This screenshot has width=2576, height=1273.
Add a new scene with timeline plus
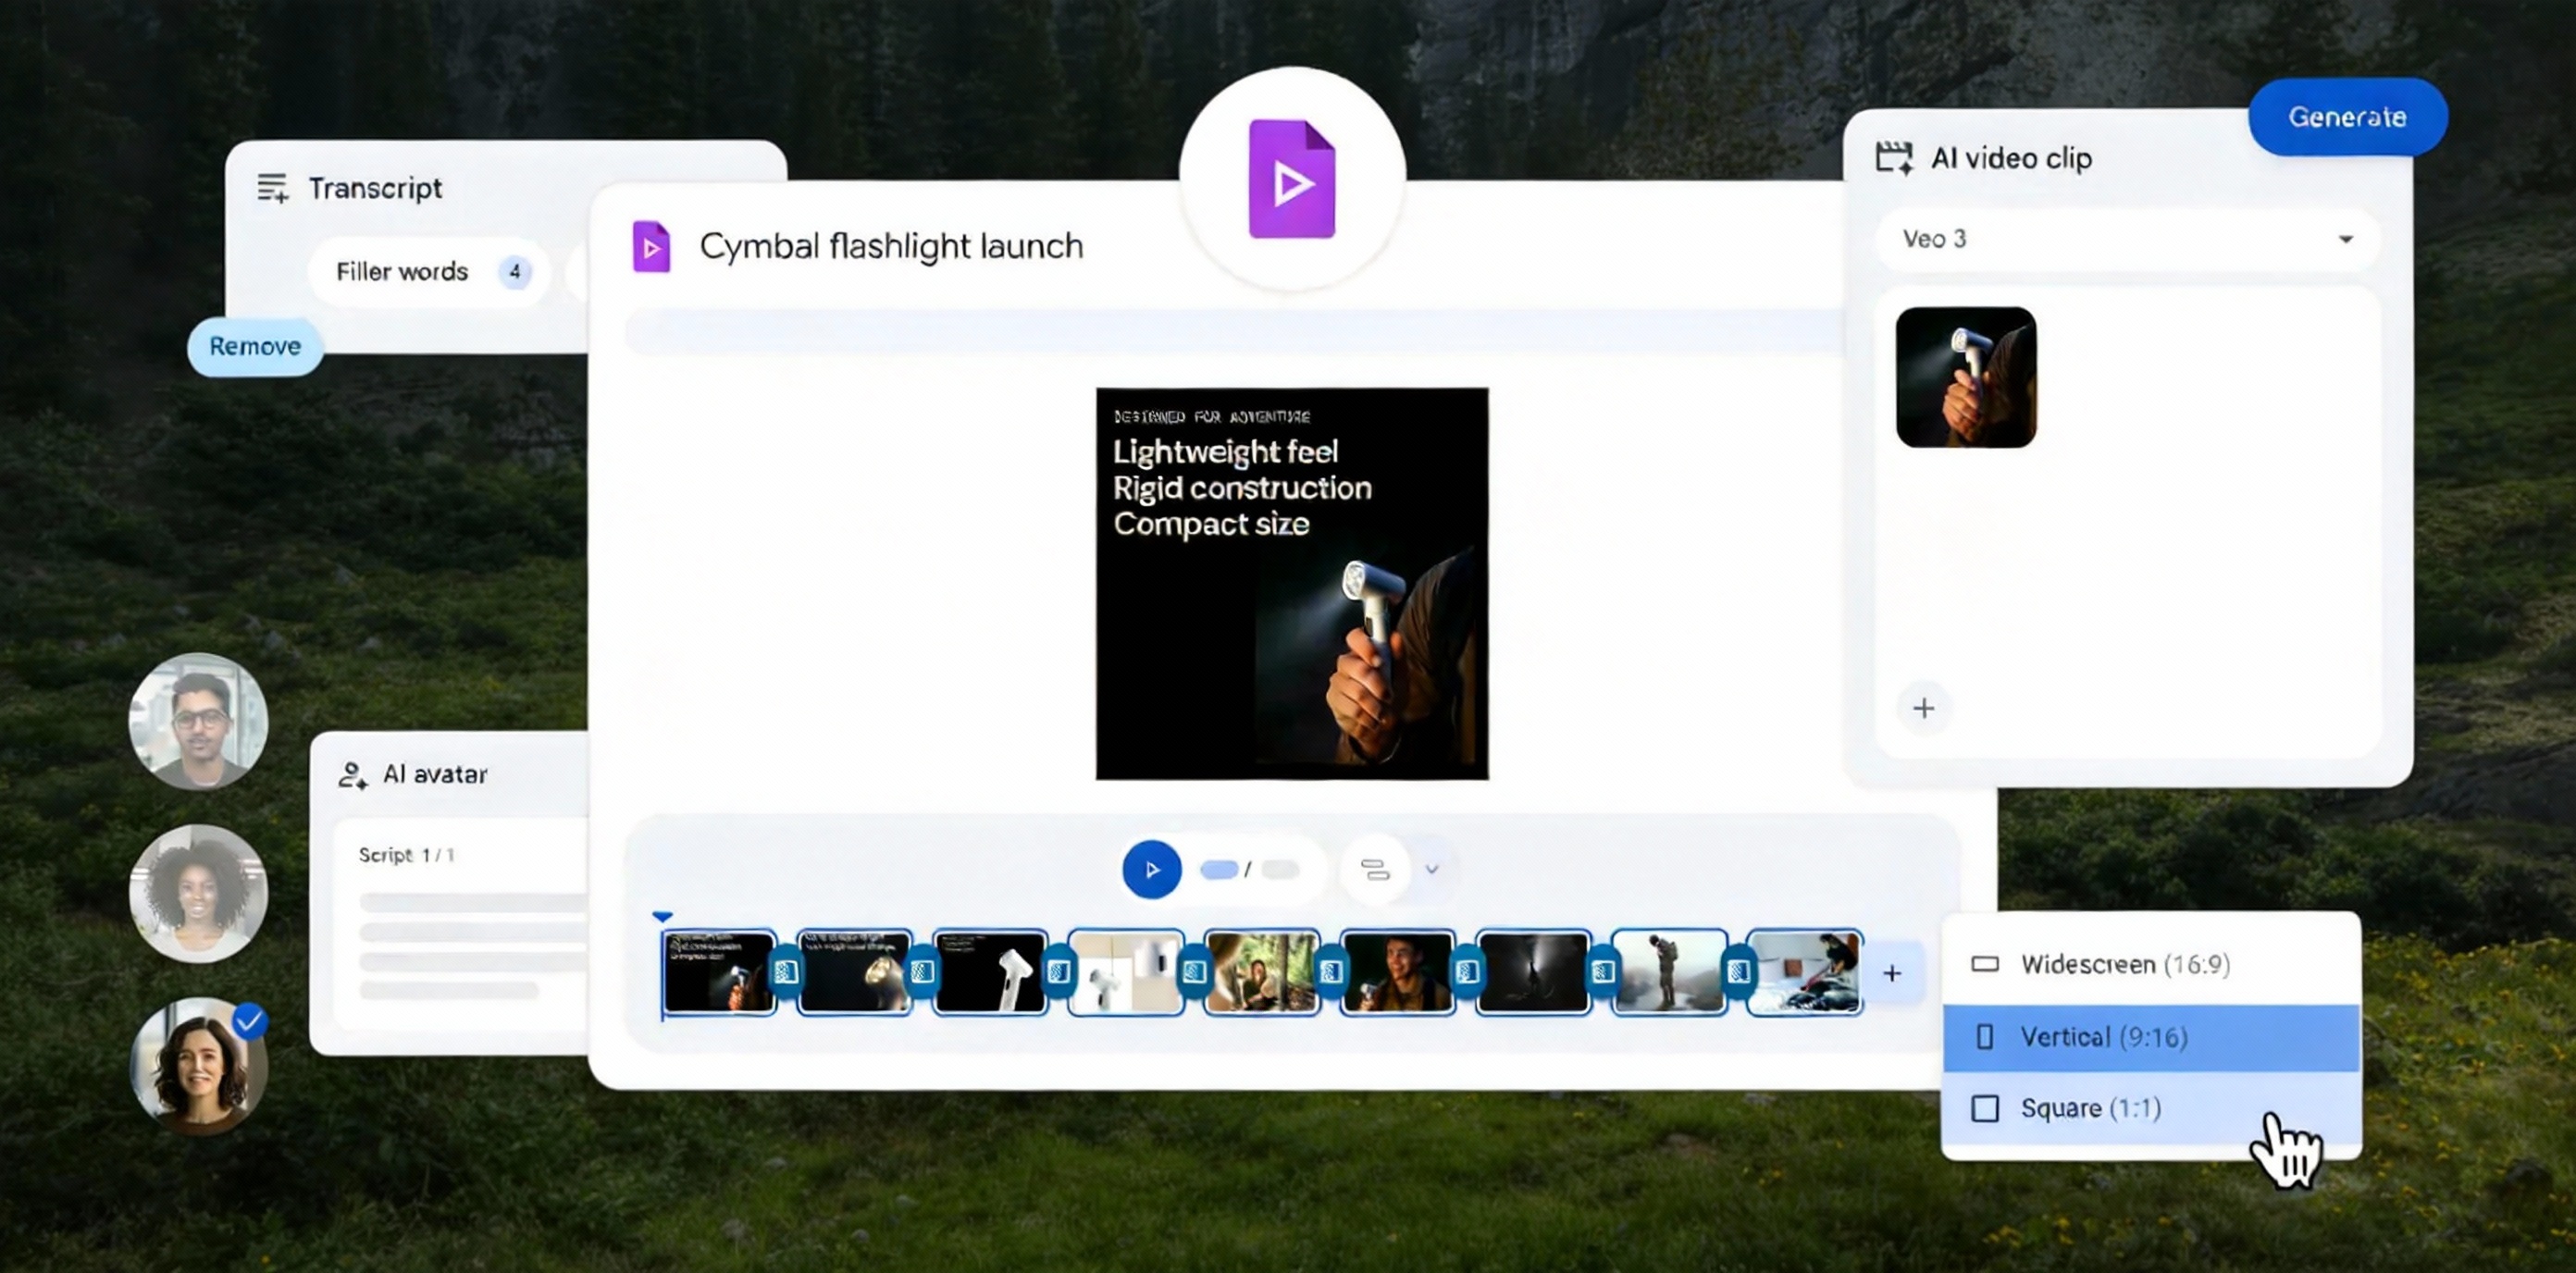(x=1891, y=973)
